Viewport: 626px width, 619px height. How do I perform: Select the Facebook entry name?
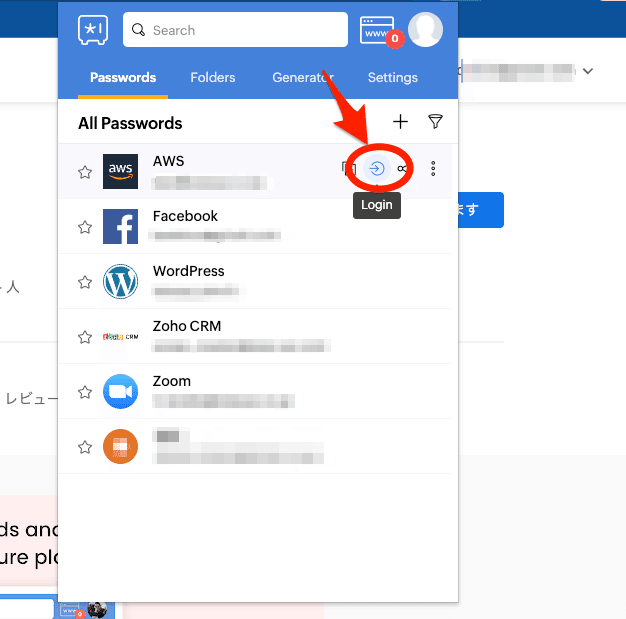185,216
